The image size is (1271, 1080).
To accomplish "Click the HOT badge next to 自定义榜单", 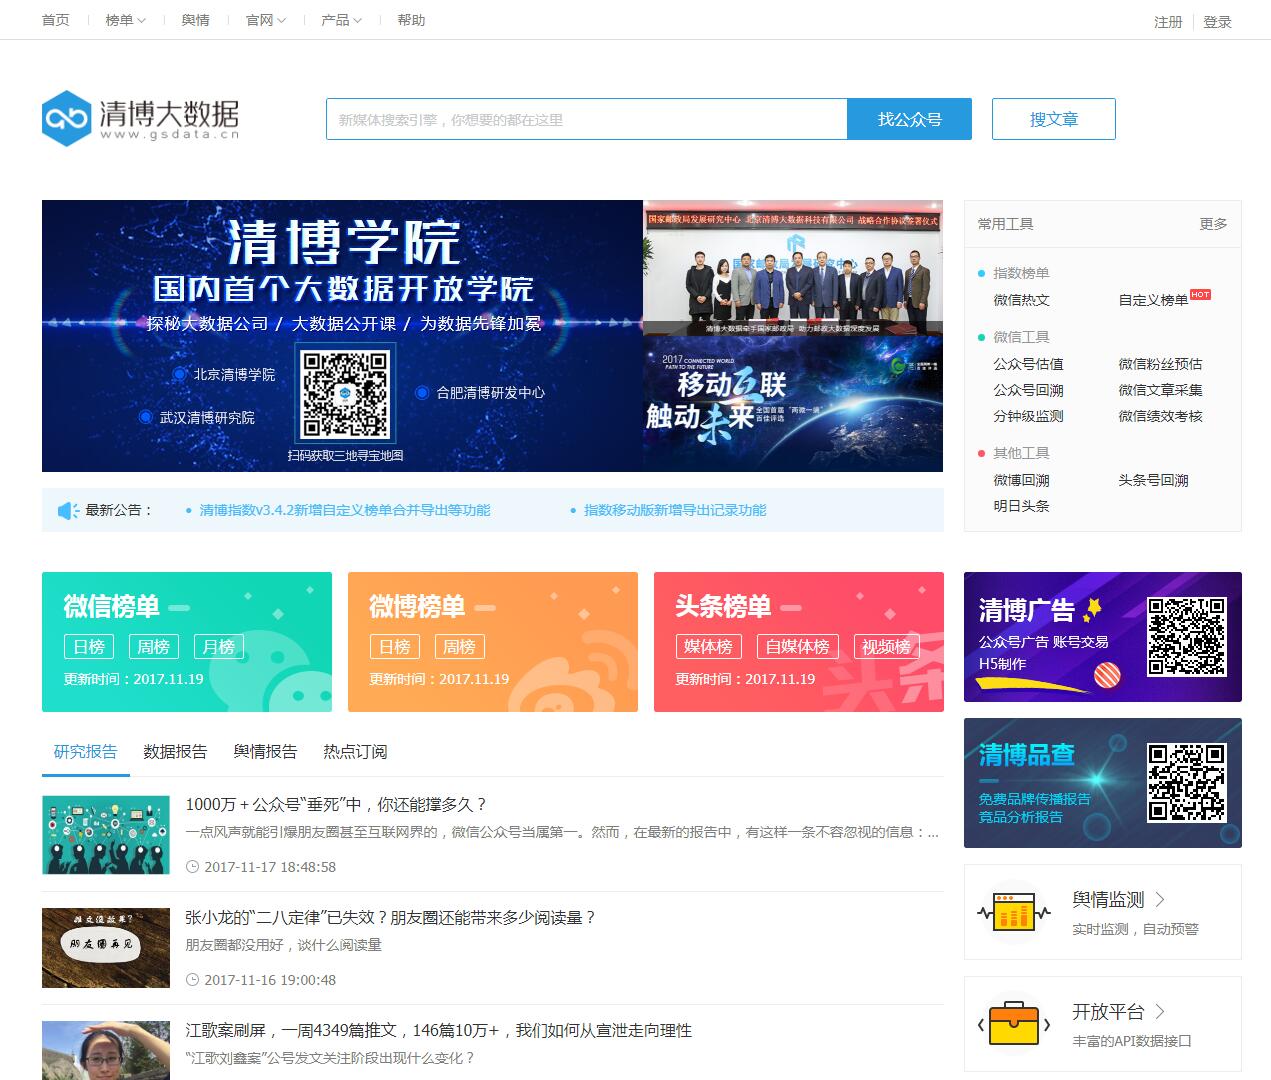I will [1200, 295].
